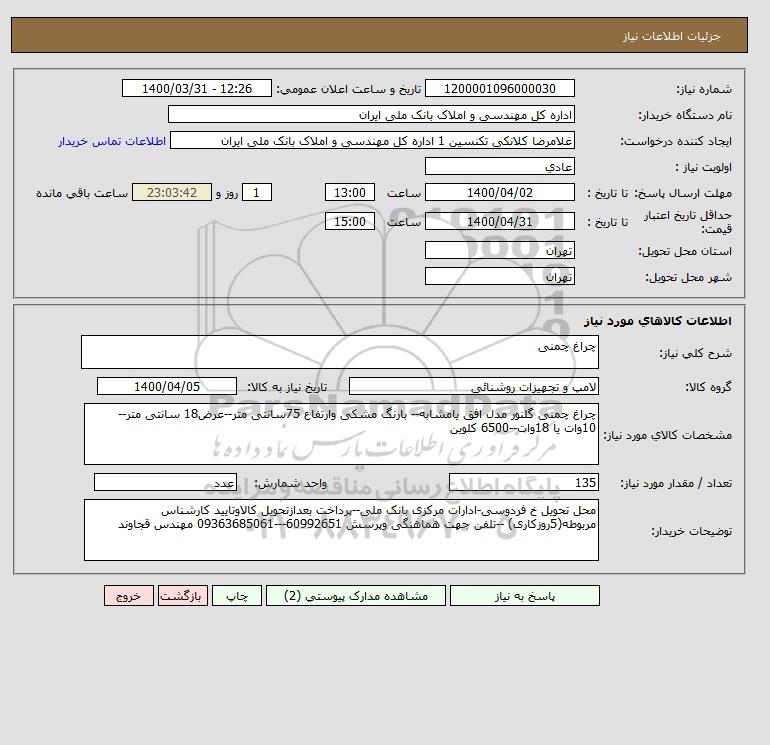Click label حداقل تاریخ اعتبار قیمت
The image size is (770, 745).
688,222
